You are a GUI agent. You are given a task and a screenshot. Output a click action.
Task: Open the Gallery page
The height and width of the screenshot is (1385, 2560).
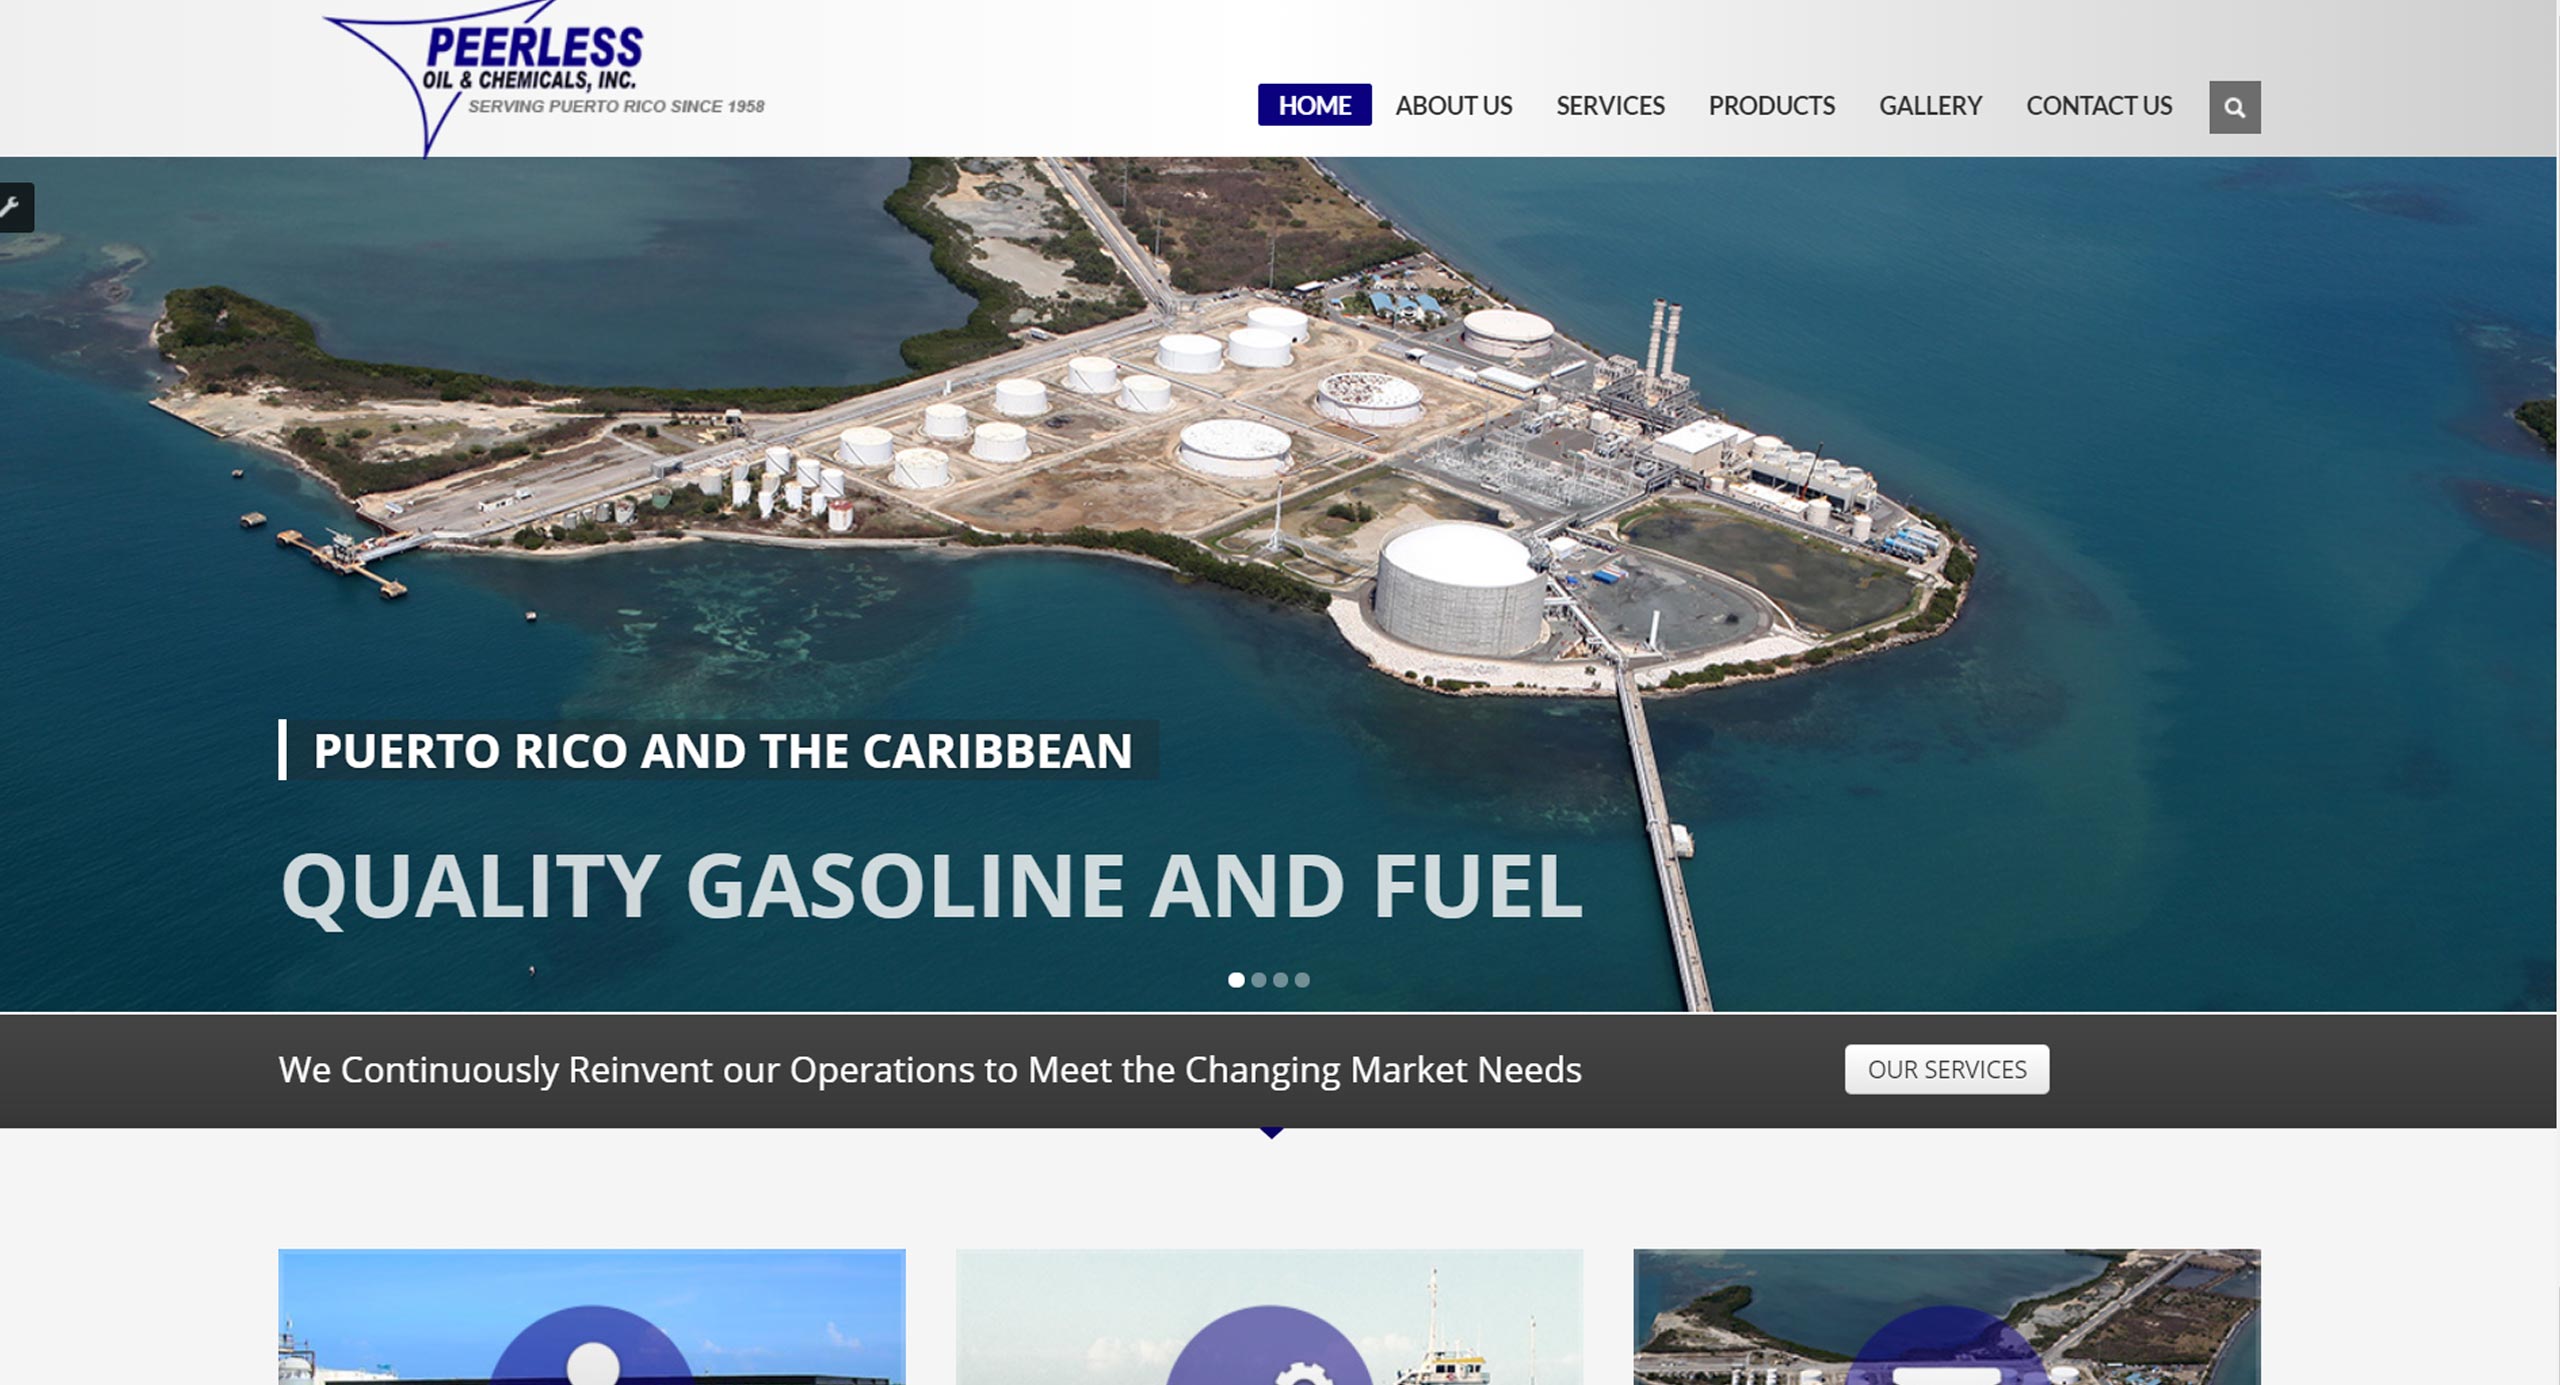[x=1930, y=105]
